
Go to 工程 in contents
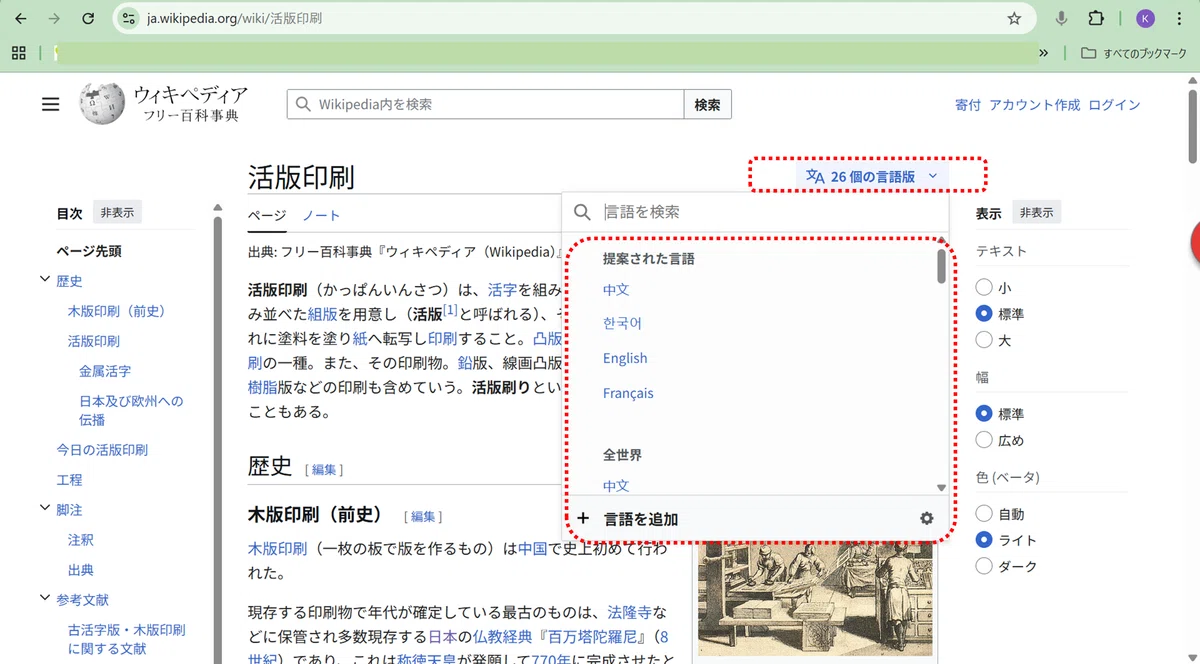point(69,480)
